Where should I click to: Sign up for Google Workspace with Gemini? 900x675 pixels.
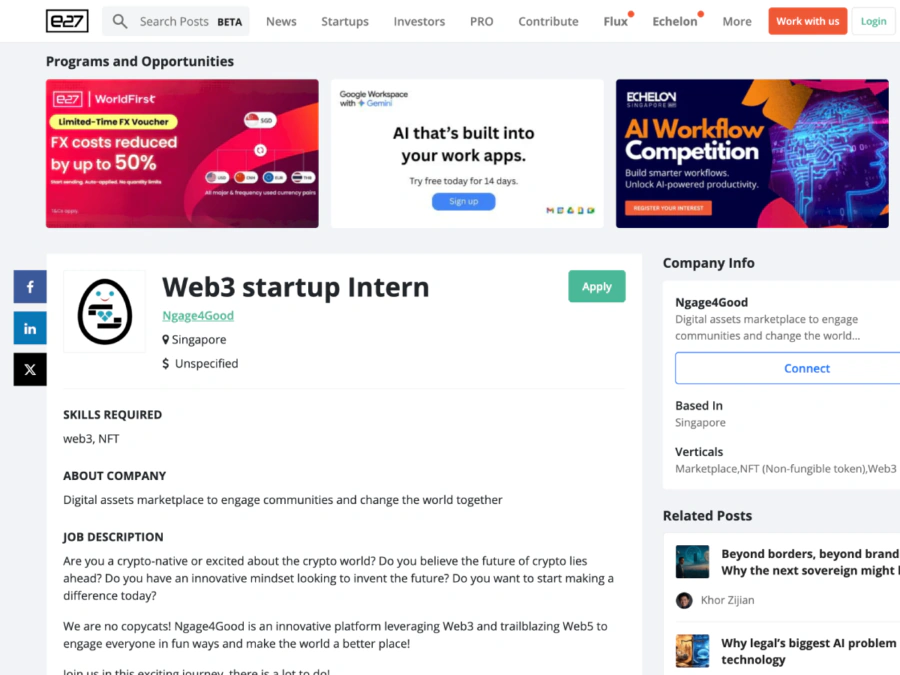coord(463,201)
